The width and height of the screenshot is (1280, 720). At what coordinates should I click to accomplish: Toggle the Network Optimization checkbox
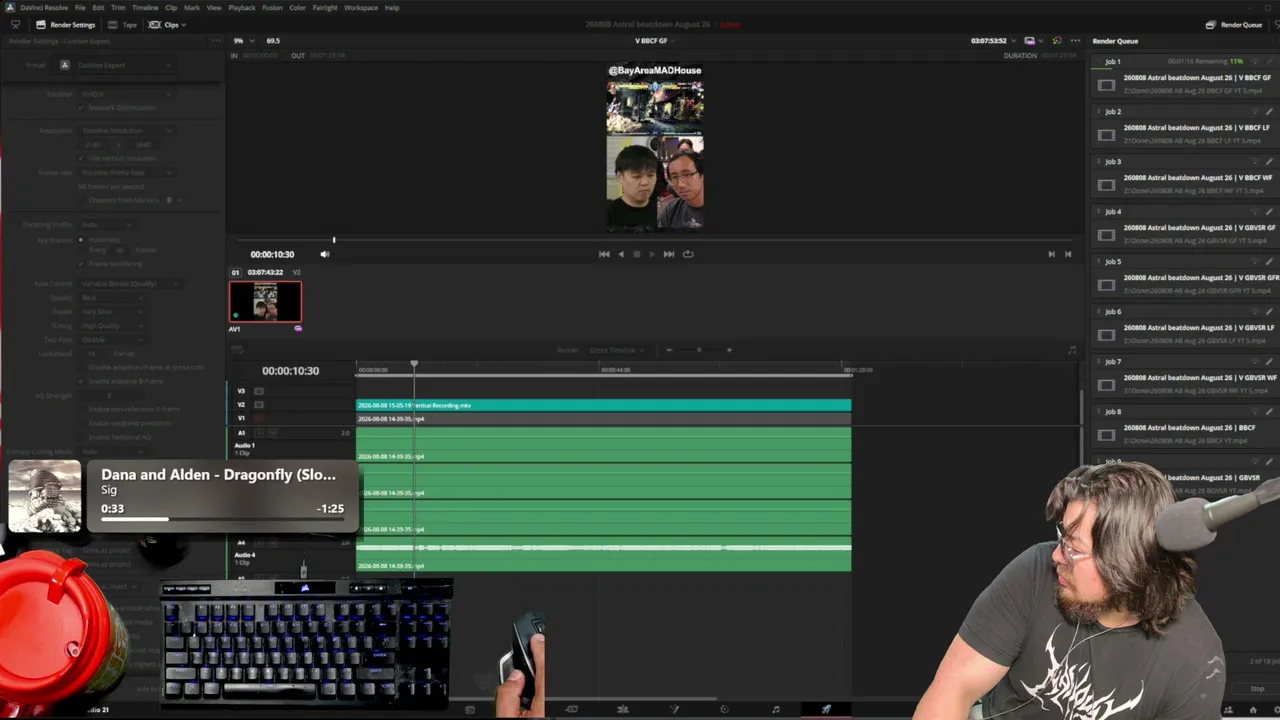(83, 107)
